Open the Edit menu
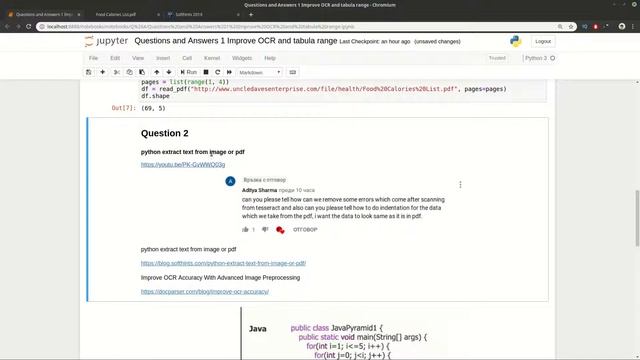Screen dimensions: 640x360 click(x=115, y=58)
